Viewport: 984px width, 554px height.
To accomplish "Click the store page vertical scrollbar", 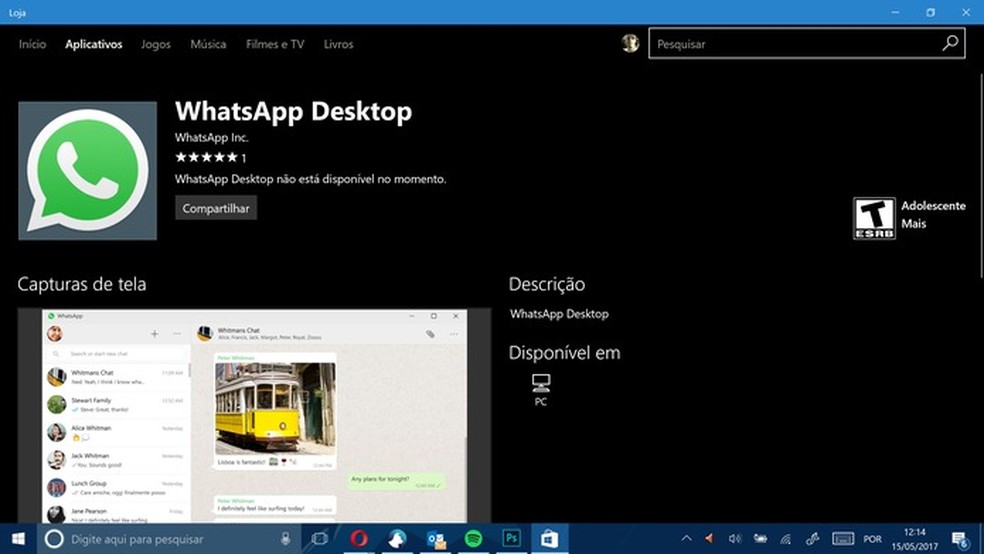I will [x=980, y=176].
